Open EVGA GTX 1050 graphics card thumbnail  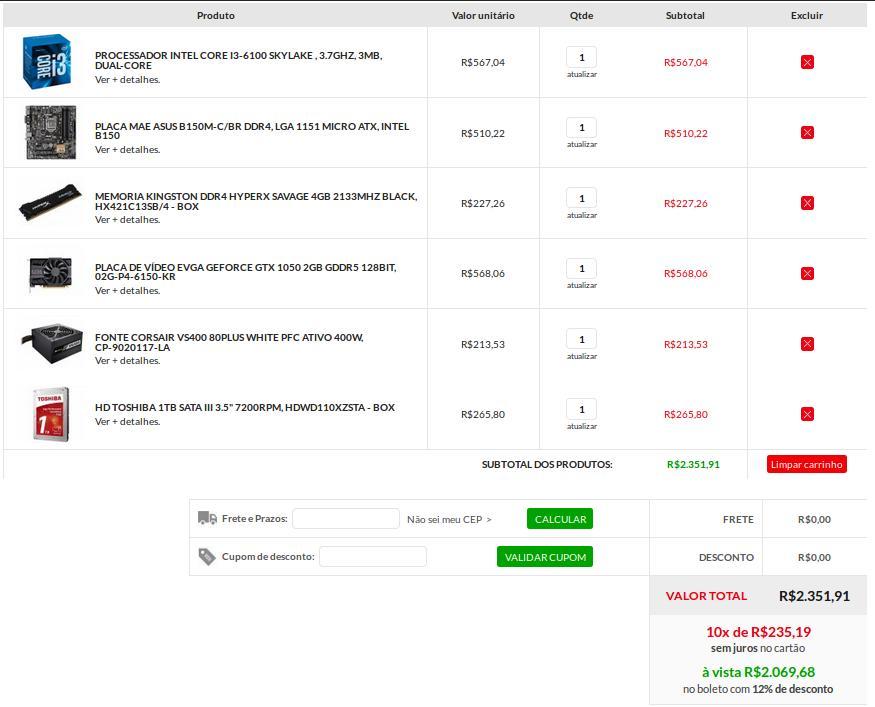pyautogui.click(x=50, y=273)
